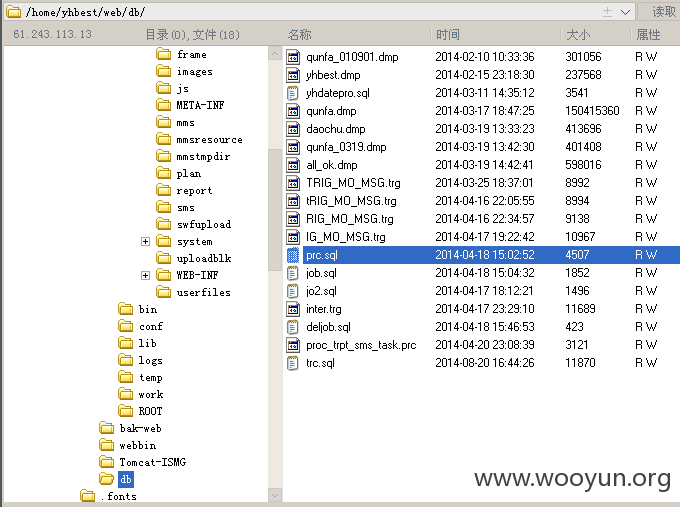
Task: Select the logs folder in tree
Action: click(150, 360)
